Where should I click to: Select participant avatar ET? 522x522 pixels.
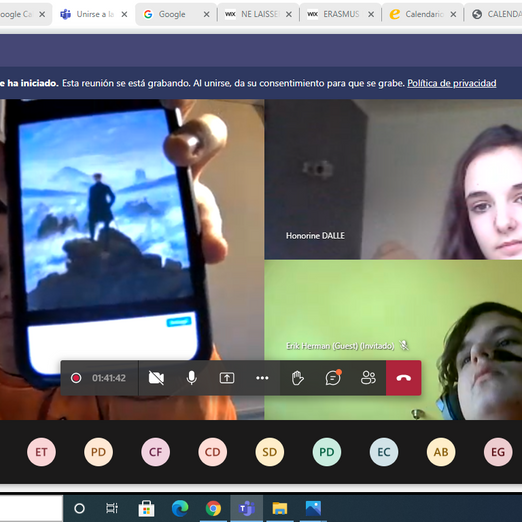click(x=41, y=452)
